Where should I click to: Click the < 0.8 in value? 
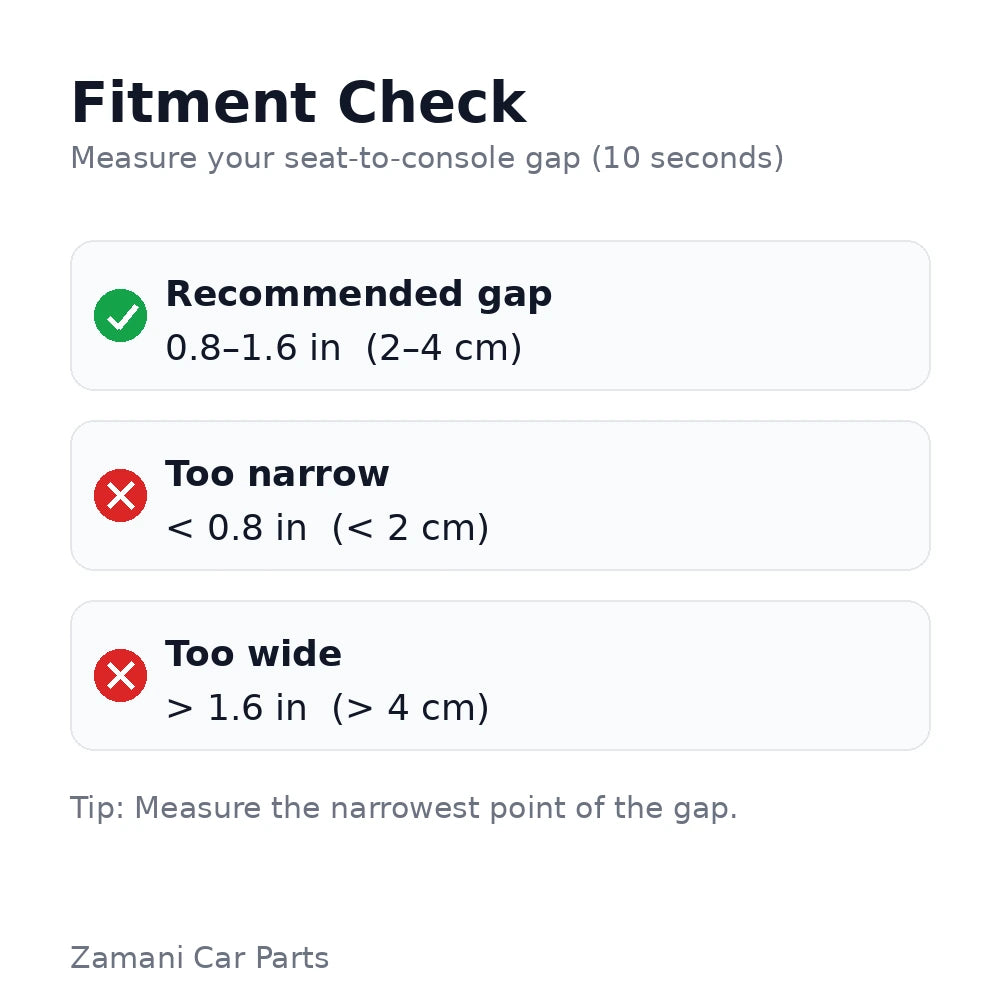(236, 528)
